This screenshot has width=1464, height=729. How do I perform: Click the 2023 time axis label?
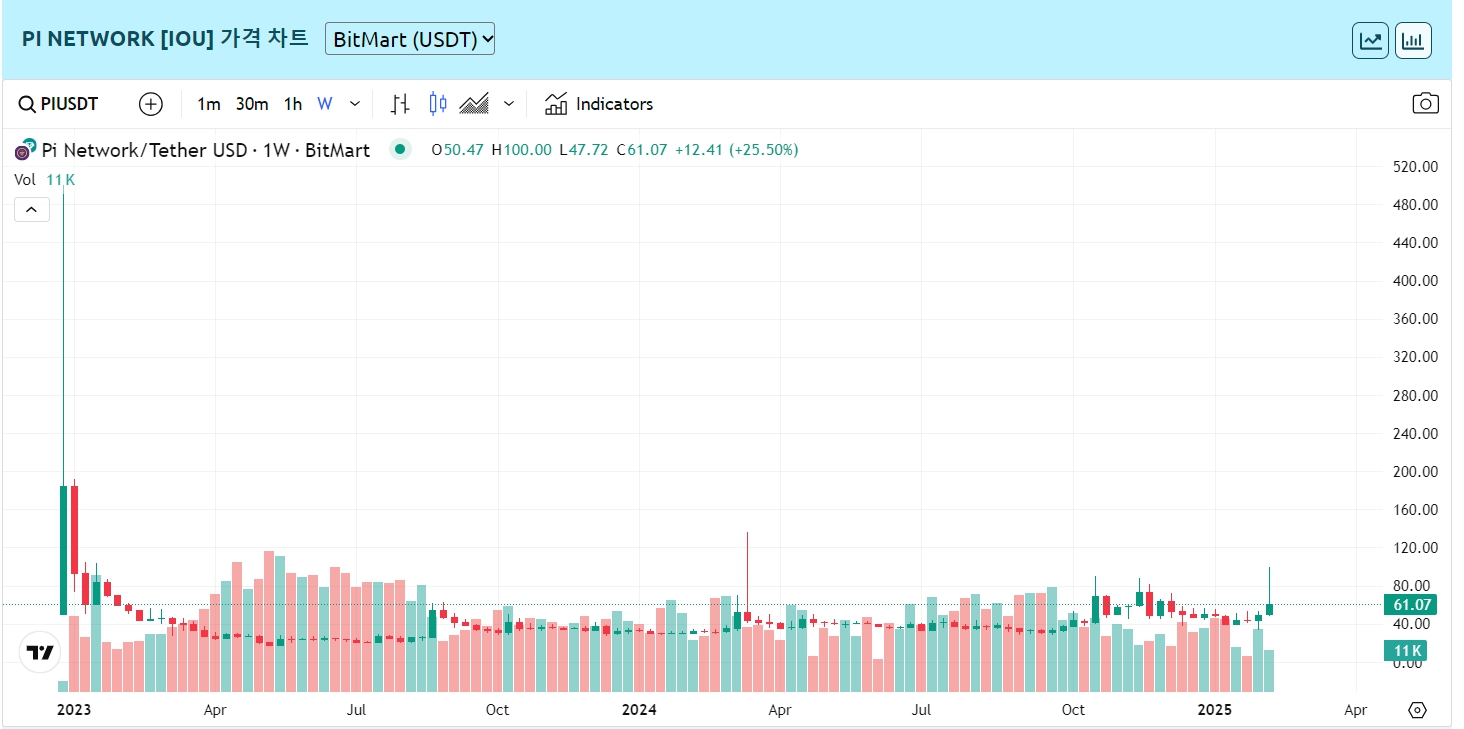coord(74,710)
